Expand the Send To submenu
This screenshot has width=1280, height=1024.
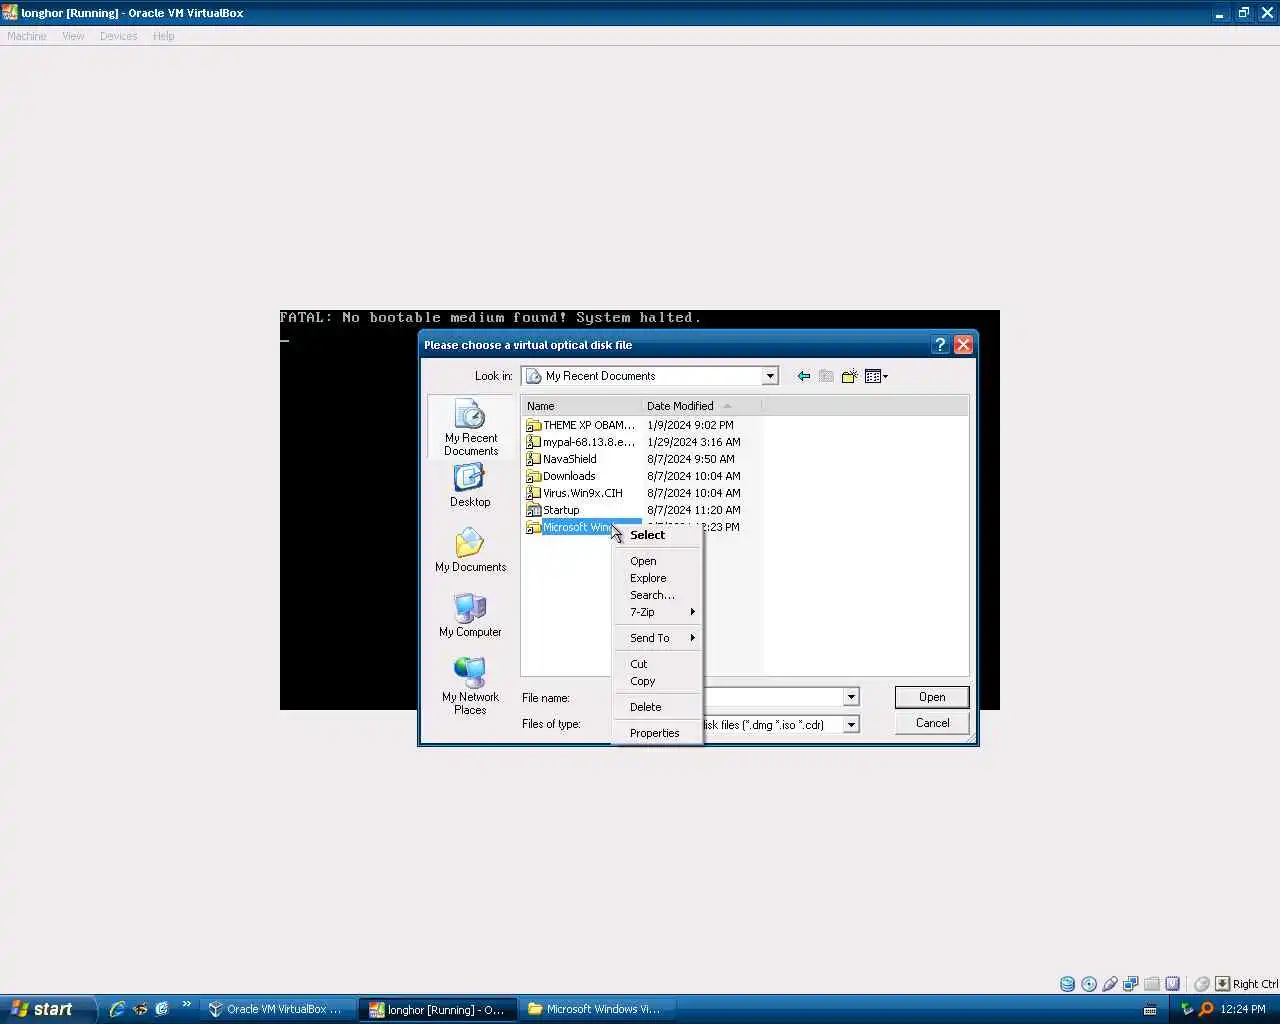[x=657, y=638]
